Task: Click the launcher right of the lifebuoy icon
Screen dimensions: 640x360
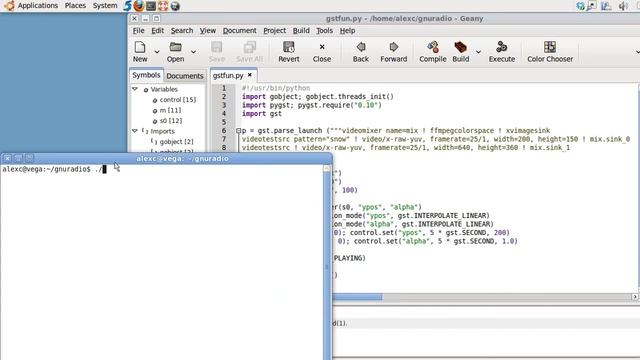Action: tap(175, 6)
